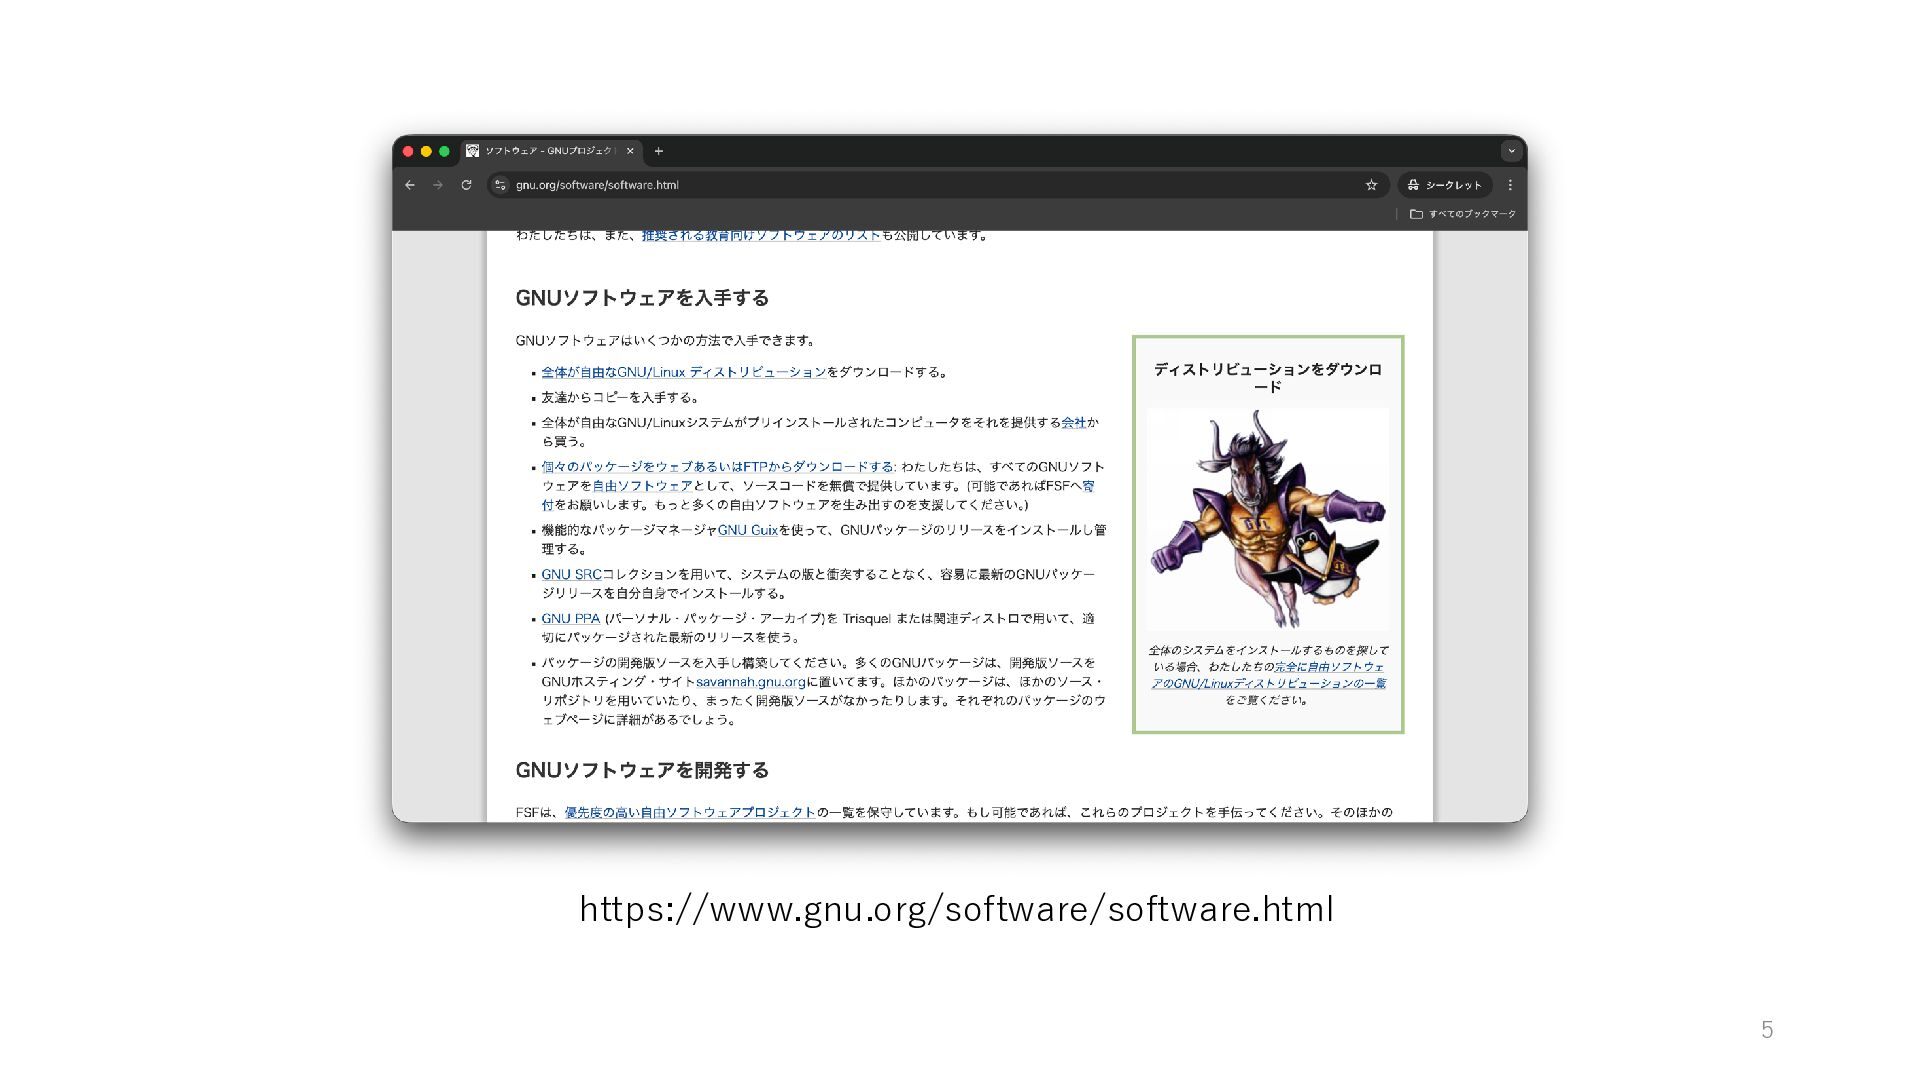This screenshot has width=1920, height=1080.
Task: Open the three-dot Chrome menu
Action: click(x=1510, y=185)
